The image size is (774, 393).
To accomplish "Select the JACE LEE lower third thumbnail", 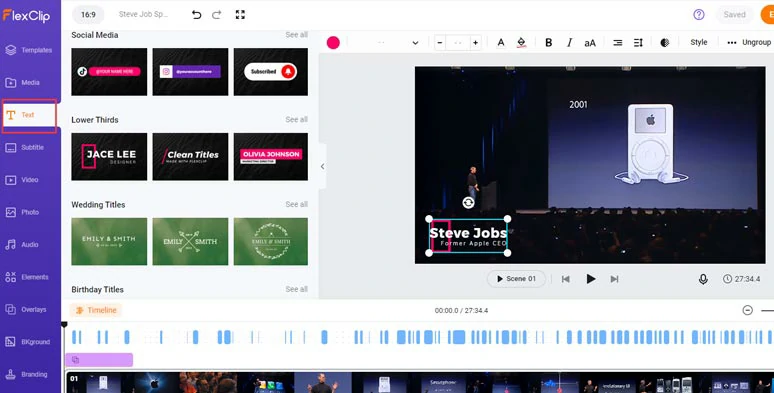I will (109, 157).
